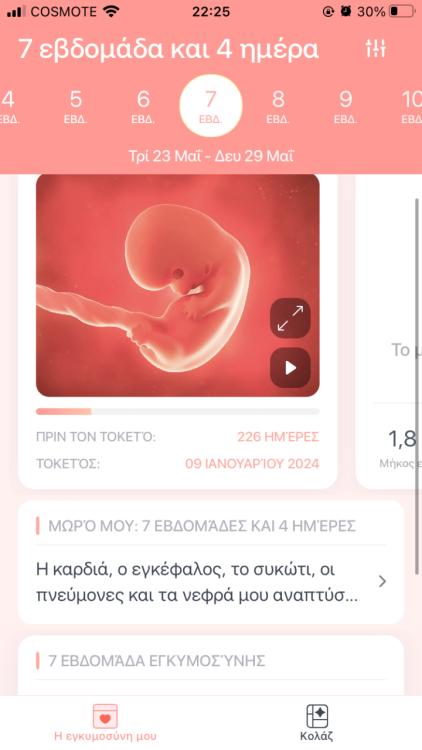Open the baby size card on right

[389, 331]
